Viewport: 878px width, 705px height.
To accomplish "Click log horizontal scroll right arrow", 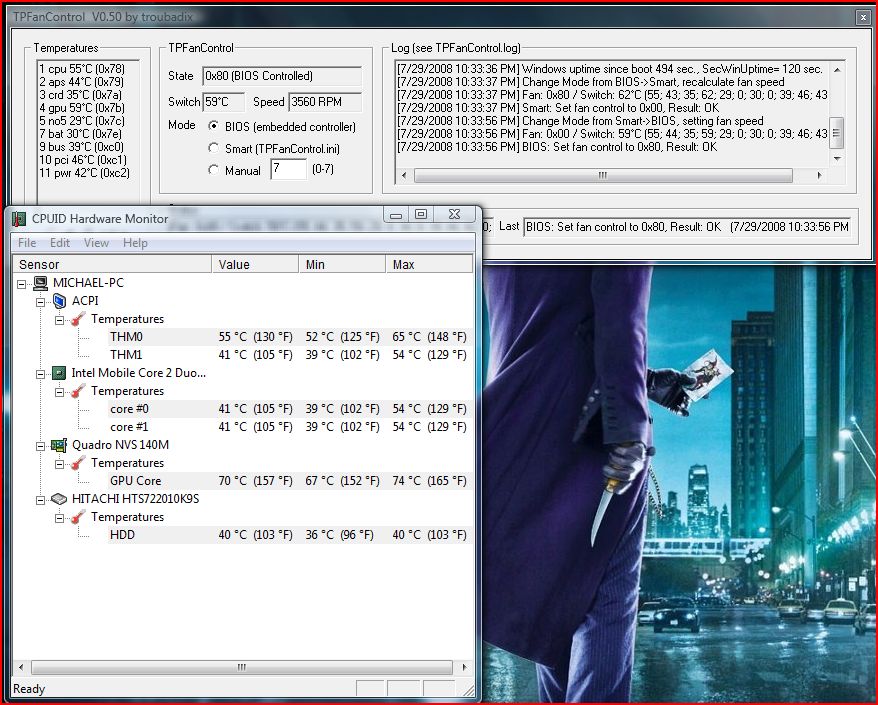I will 820,175.
